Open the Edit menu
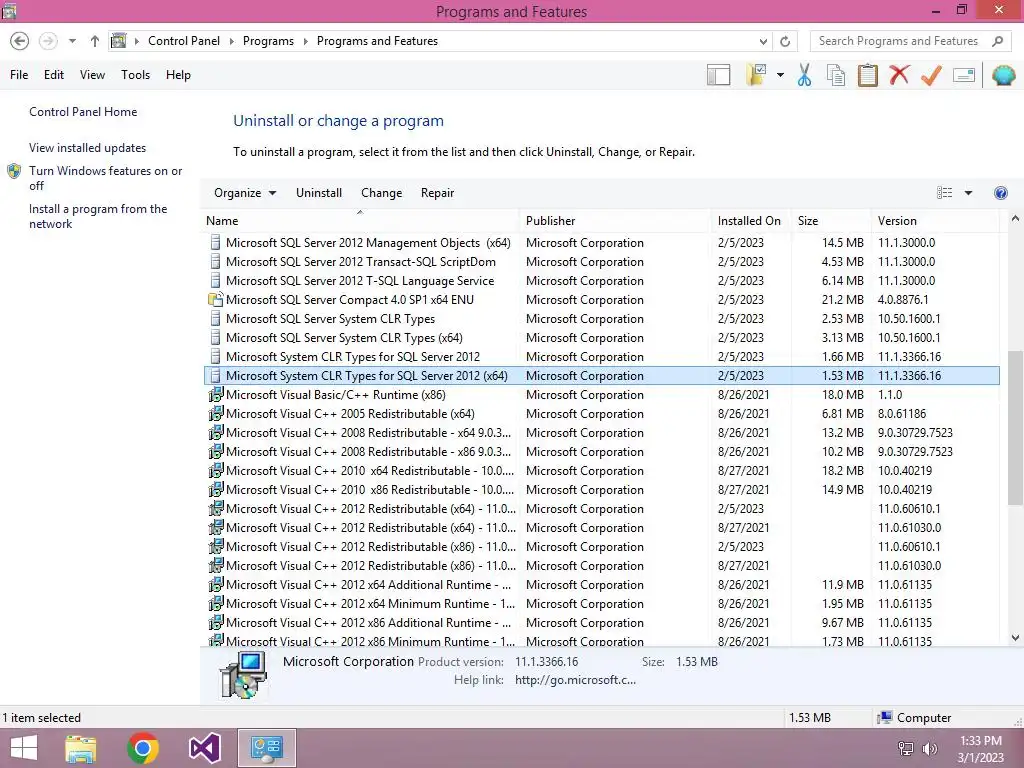 click(x=54, y=75)
